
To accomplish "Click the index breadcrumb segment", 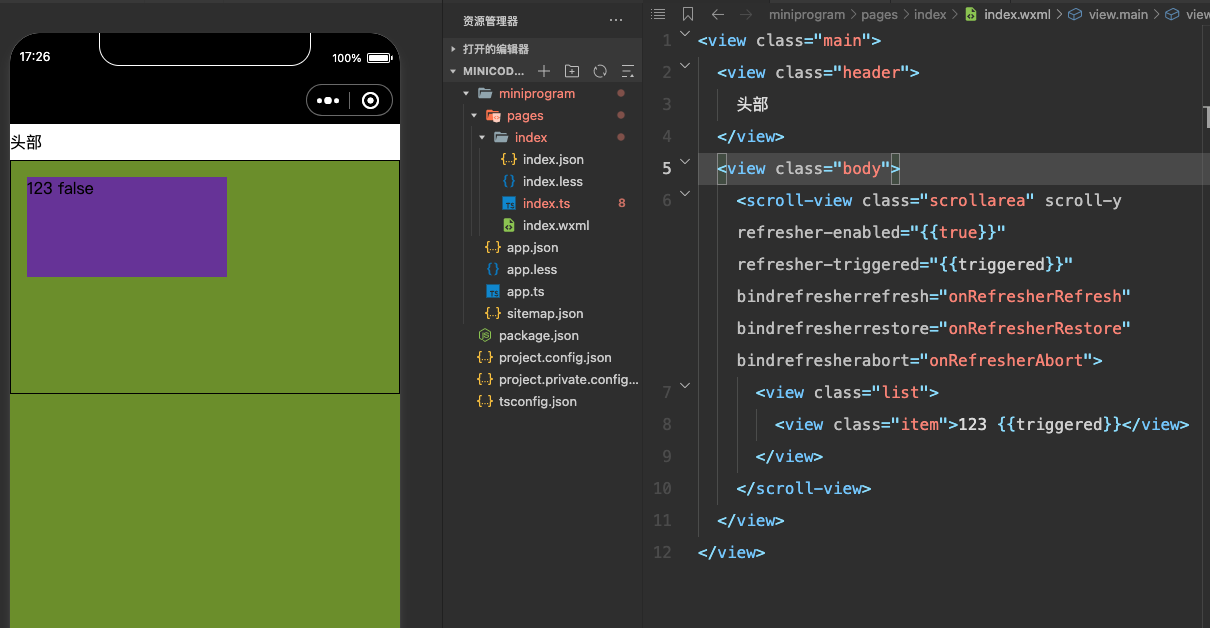I will coord(930,14).
